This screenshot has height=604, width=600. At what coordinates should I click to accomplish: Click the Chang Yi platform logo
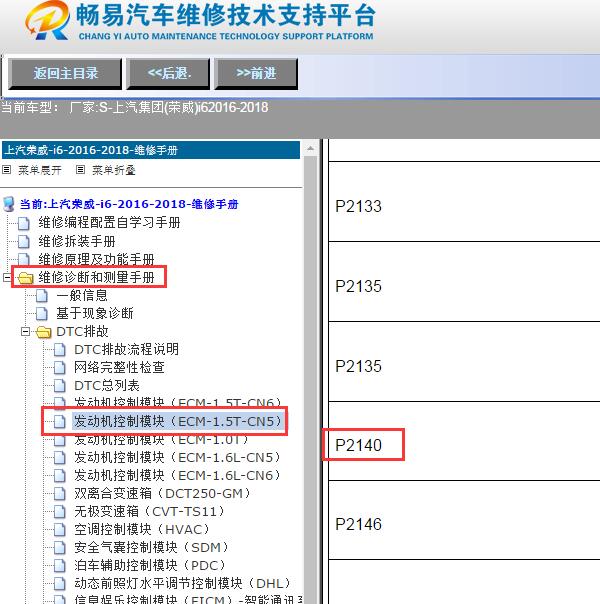pyautogui.click(x=47, y=20)
